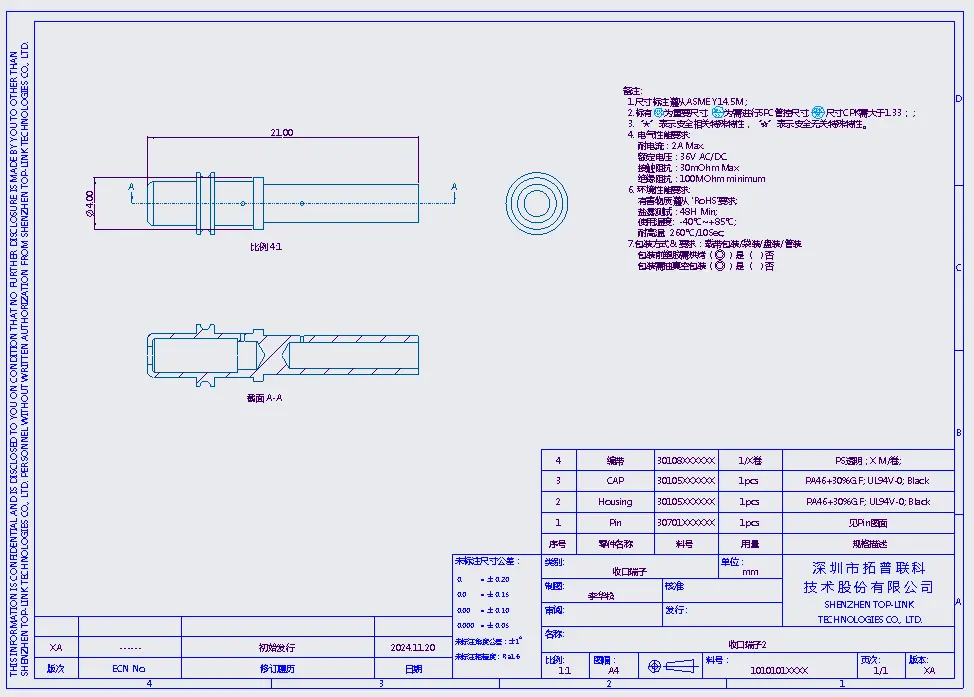Click the 初始发行 revision history entry
974x697 pixels.
coord(264,648)
